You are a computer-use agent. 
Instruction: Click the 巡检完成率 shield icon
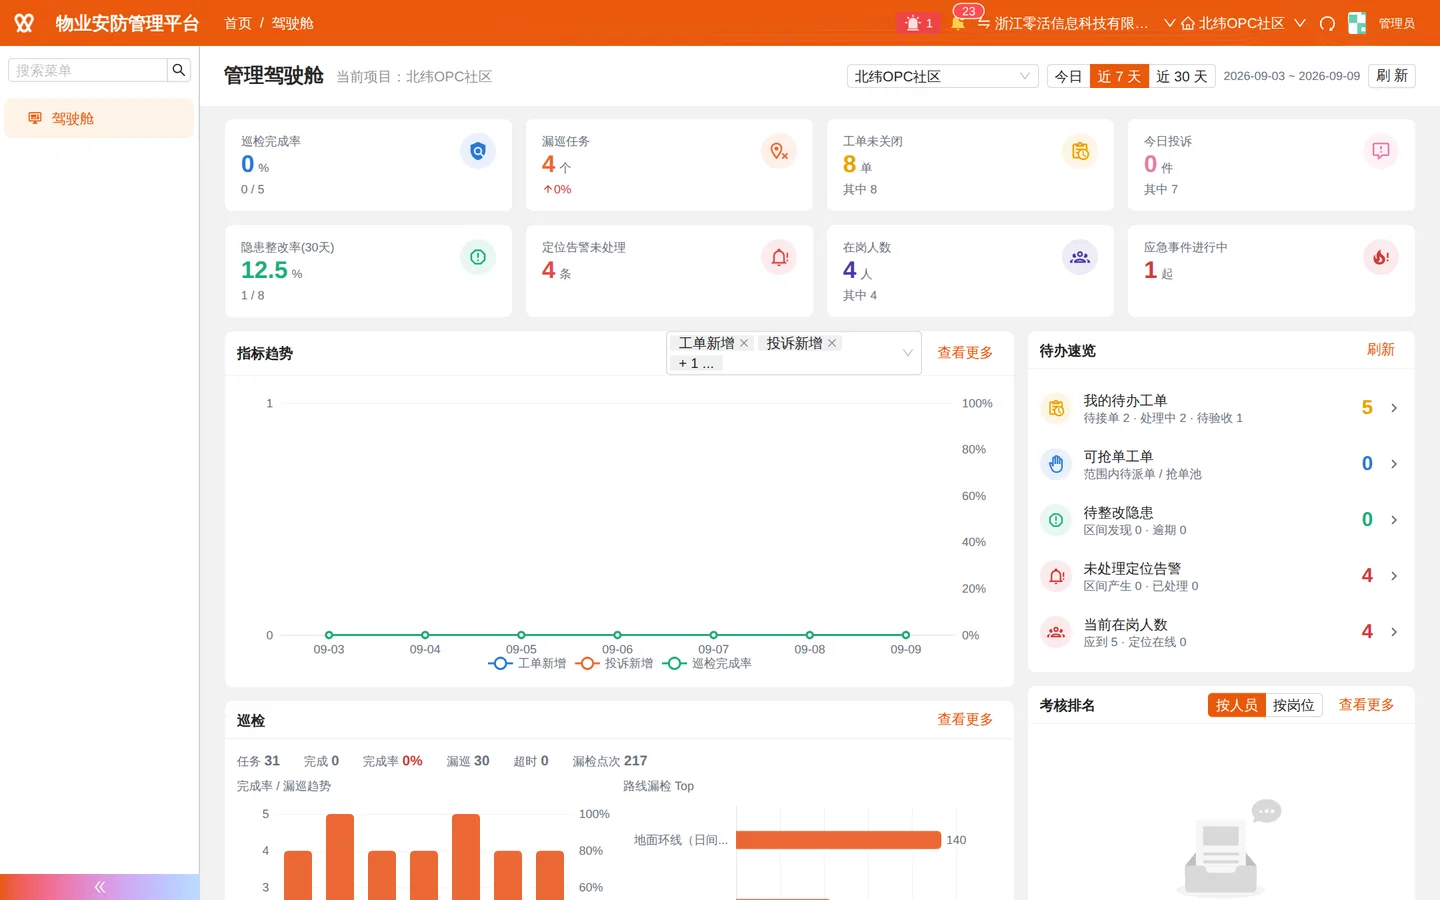coord(478,151)
